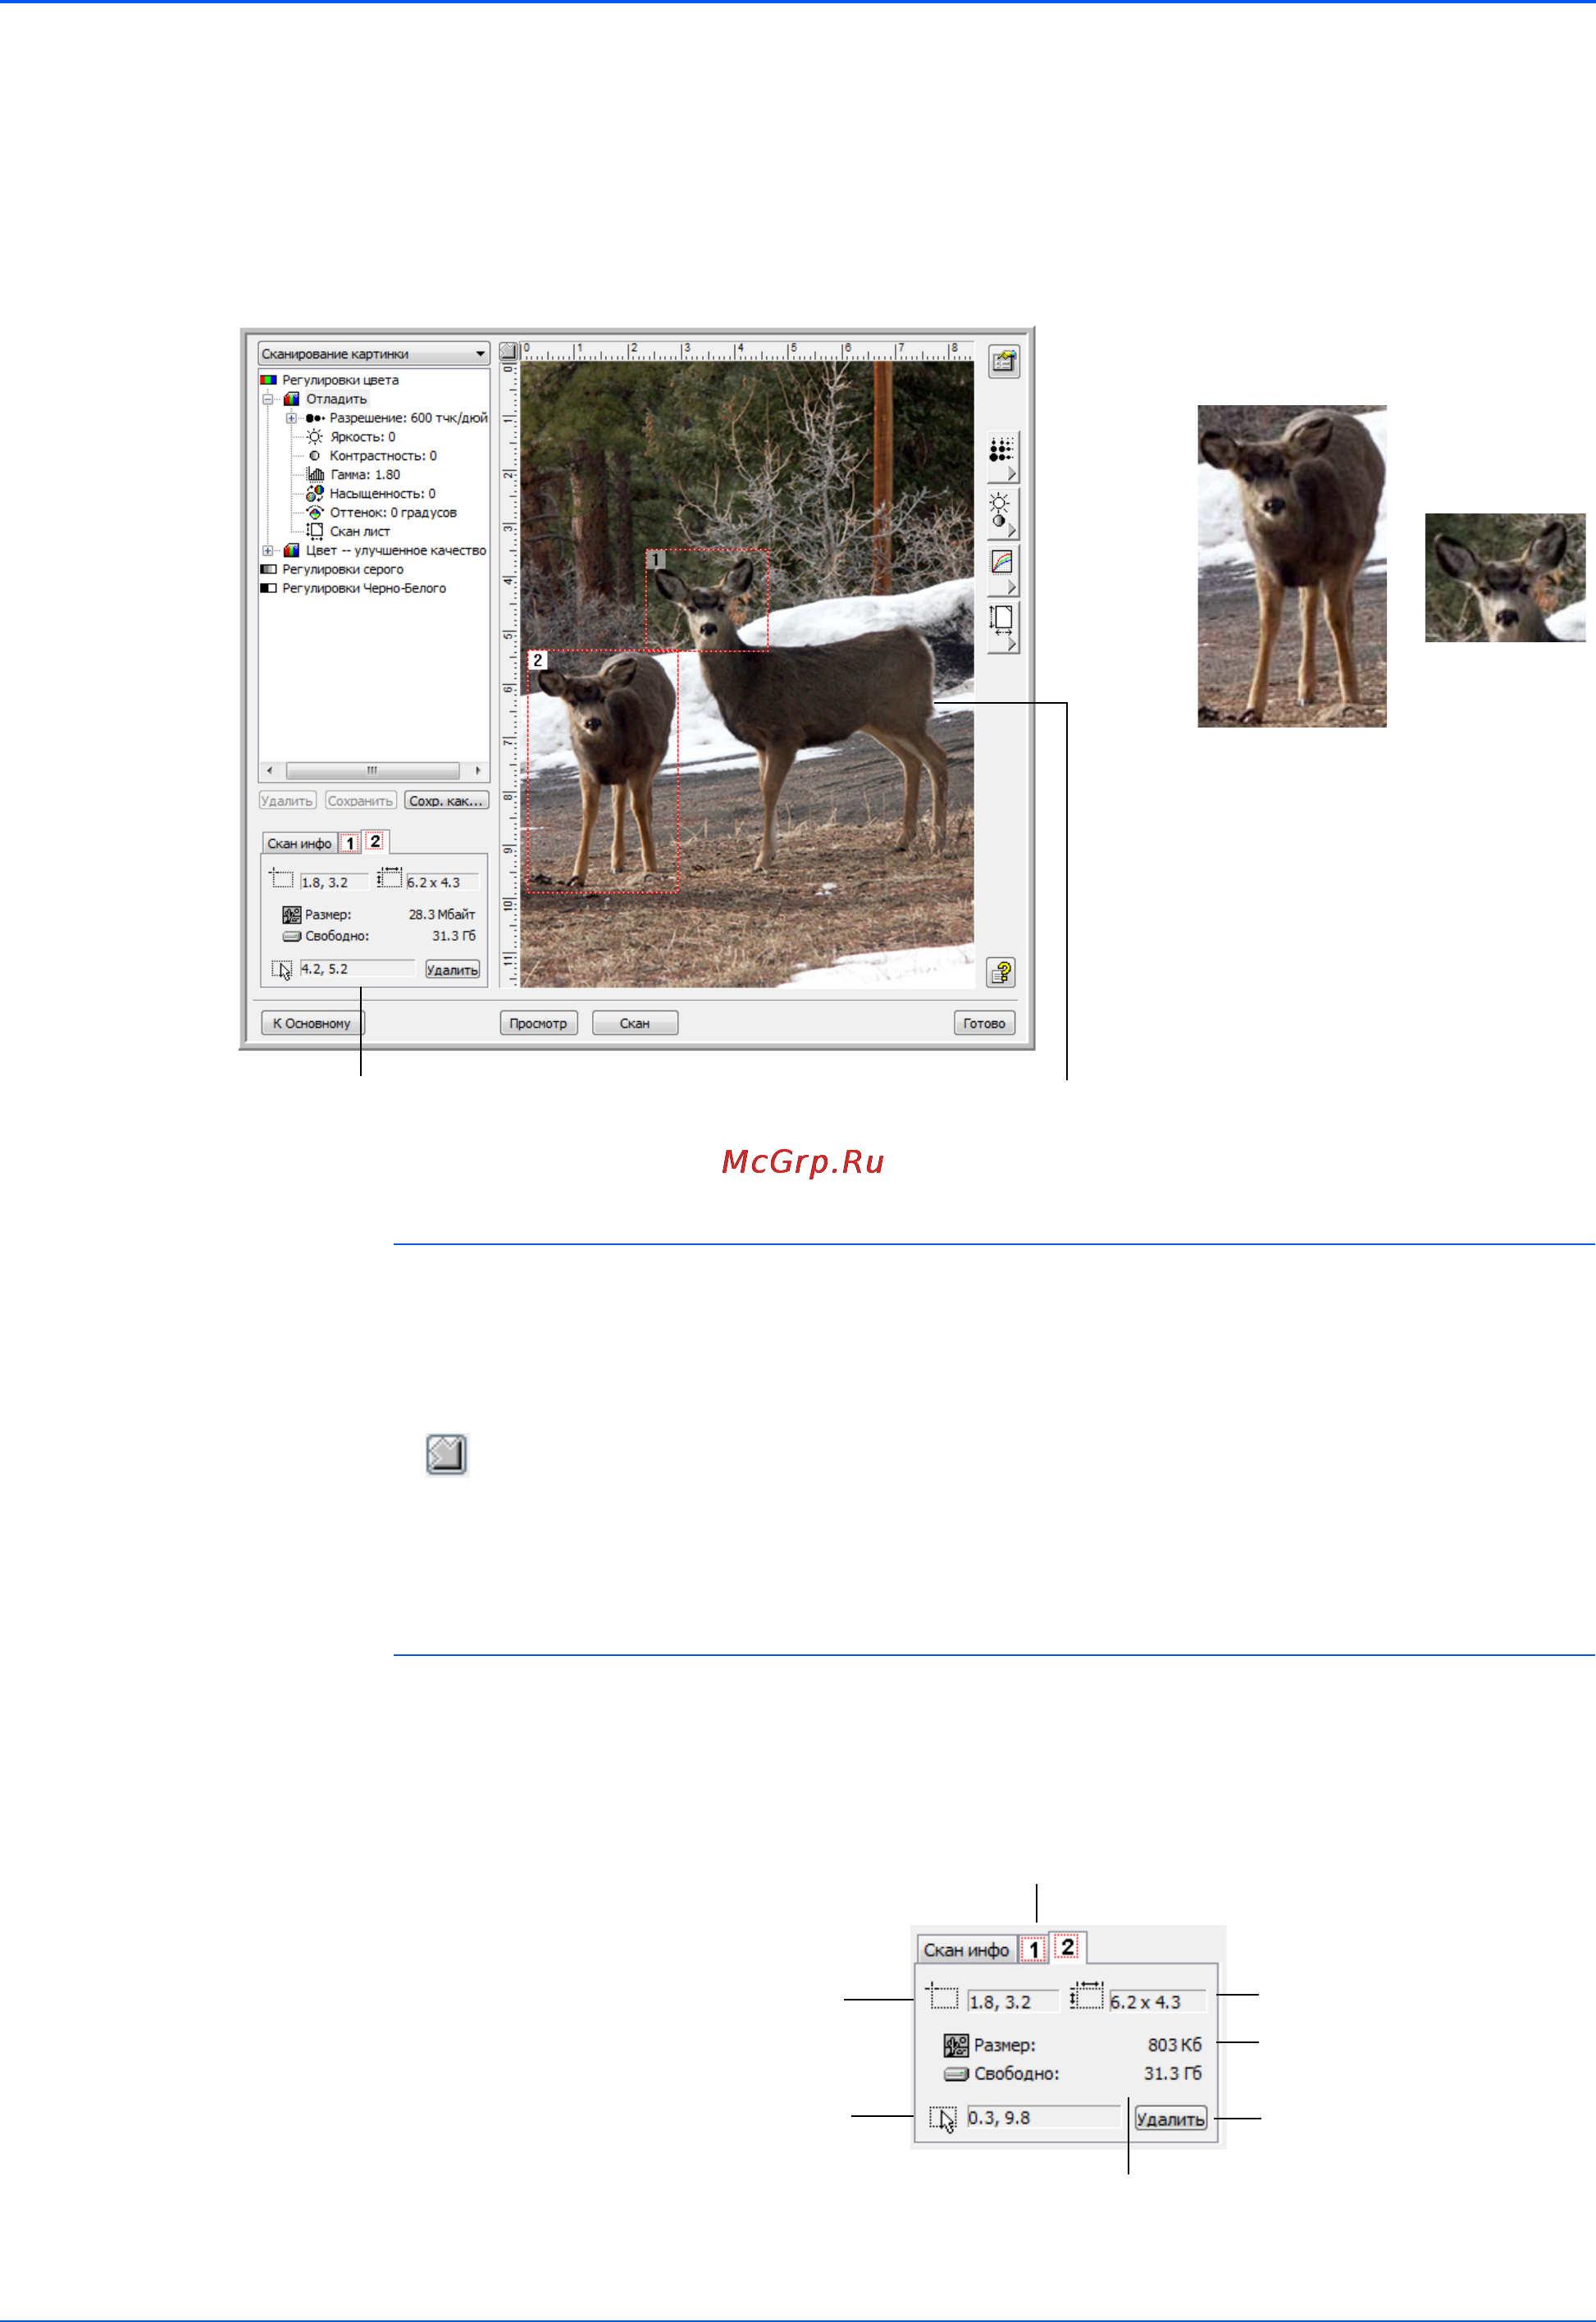Click the 0.3, 9.8 field in bottom panel
The image size is (1596, 2322).
(x=1044, y=2118)
